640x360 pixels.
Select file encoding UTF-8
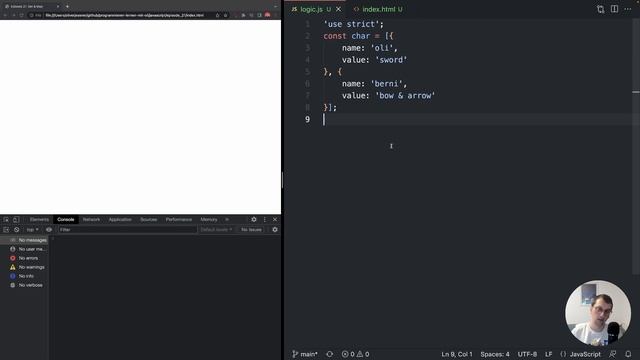(527, 354)
